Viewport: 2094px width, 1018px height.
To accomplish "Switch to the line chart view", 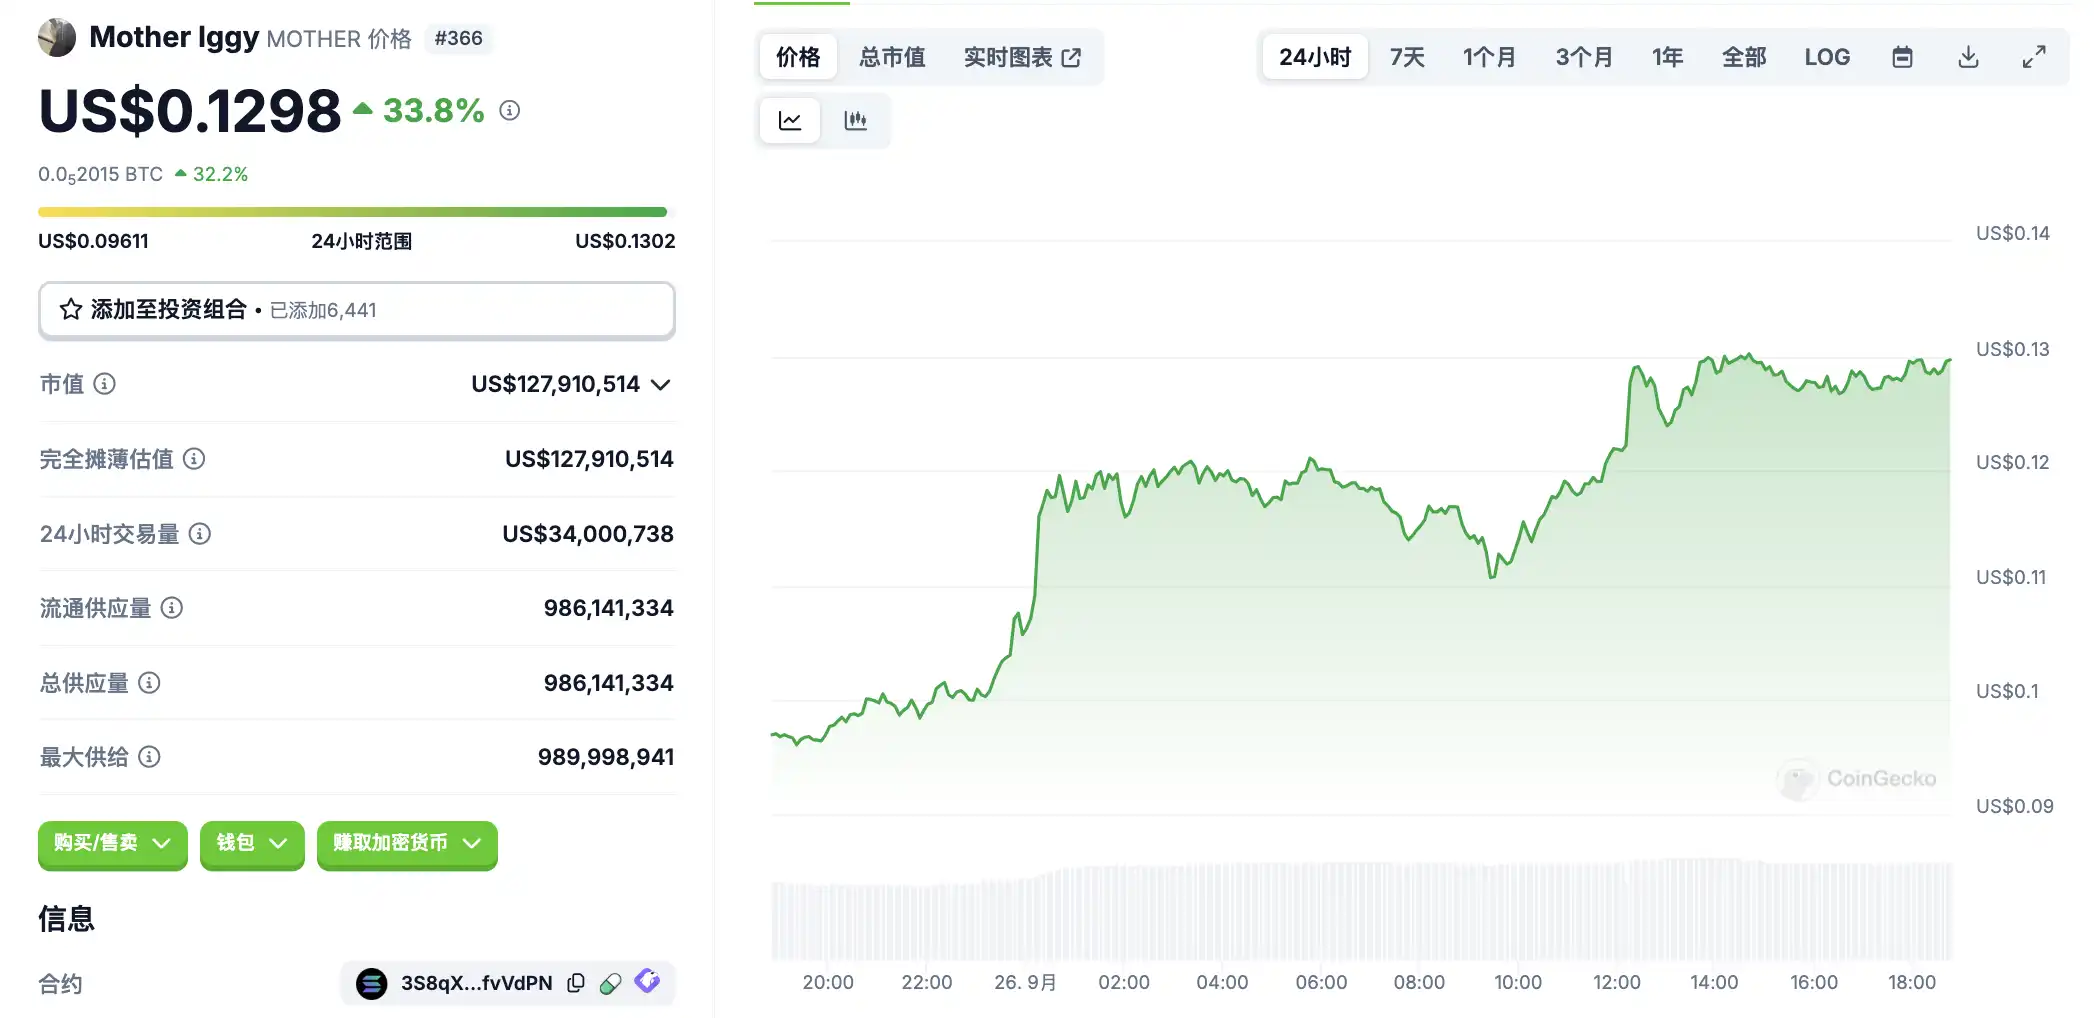I will 790,121.
